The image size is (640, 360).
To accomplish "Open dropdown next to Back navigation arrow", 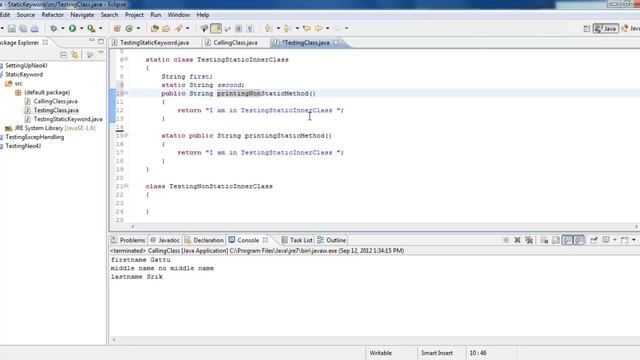I will tap(327, 28).
